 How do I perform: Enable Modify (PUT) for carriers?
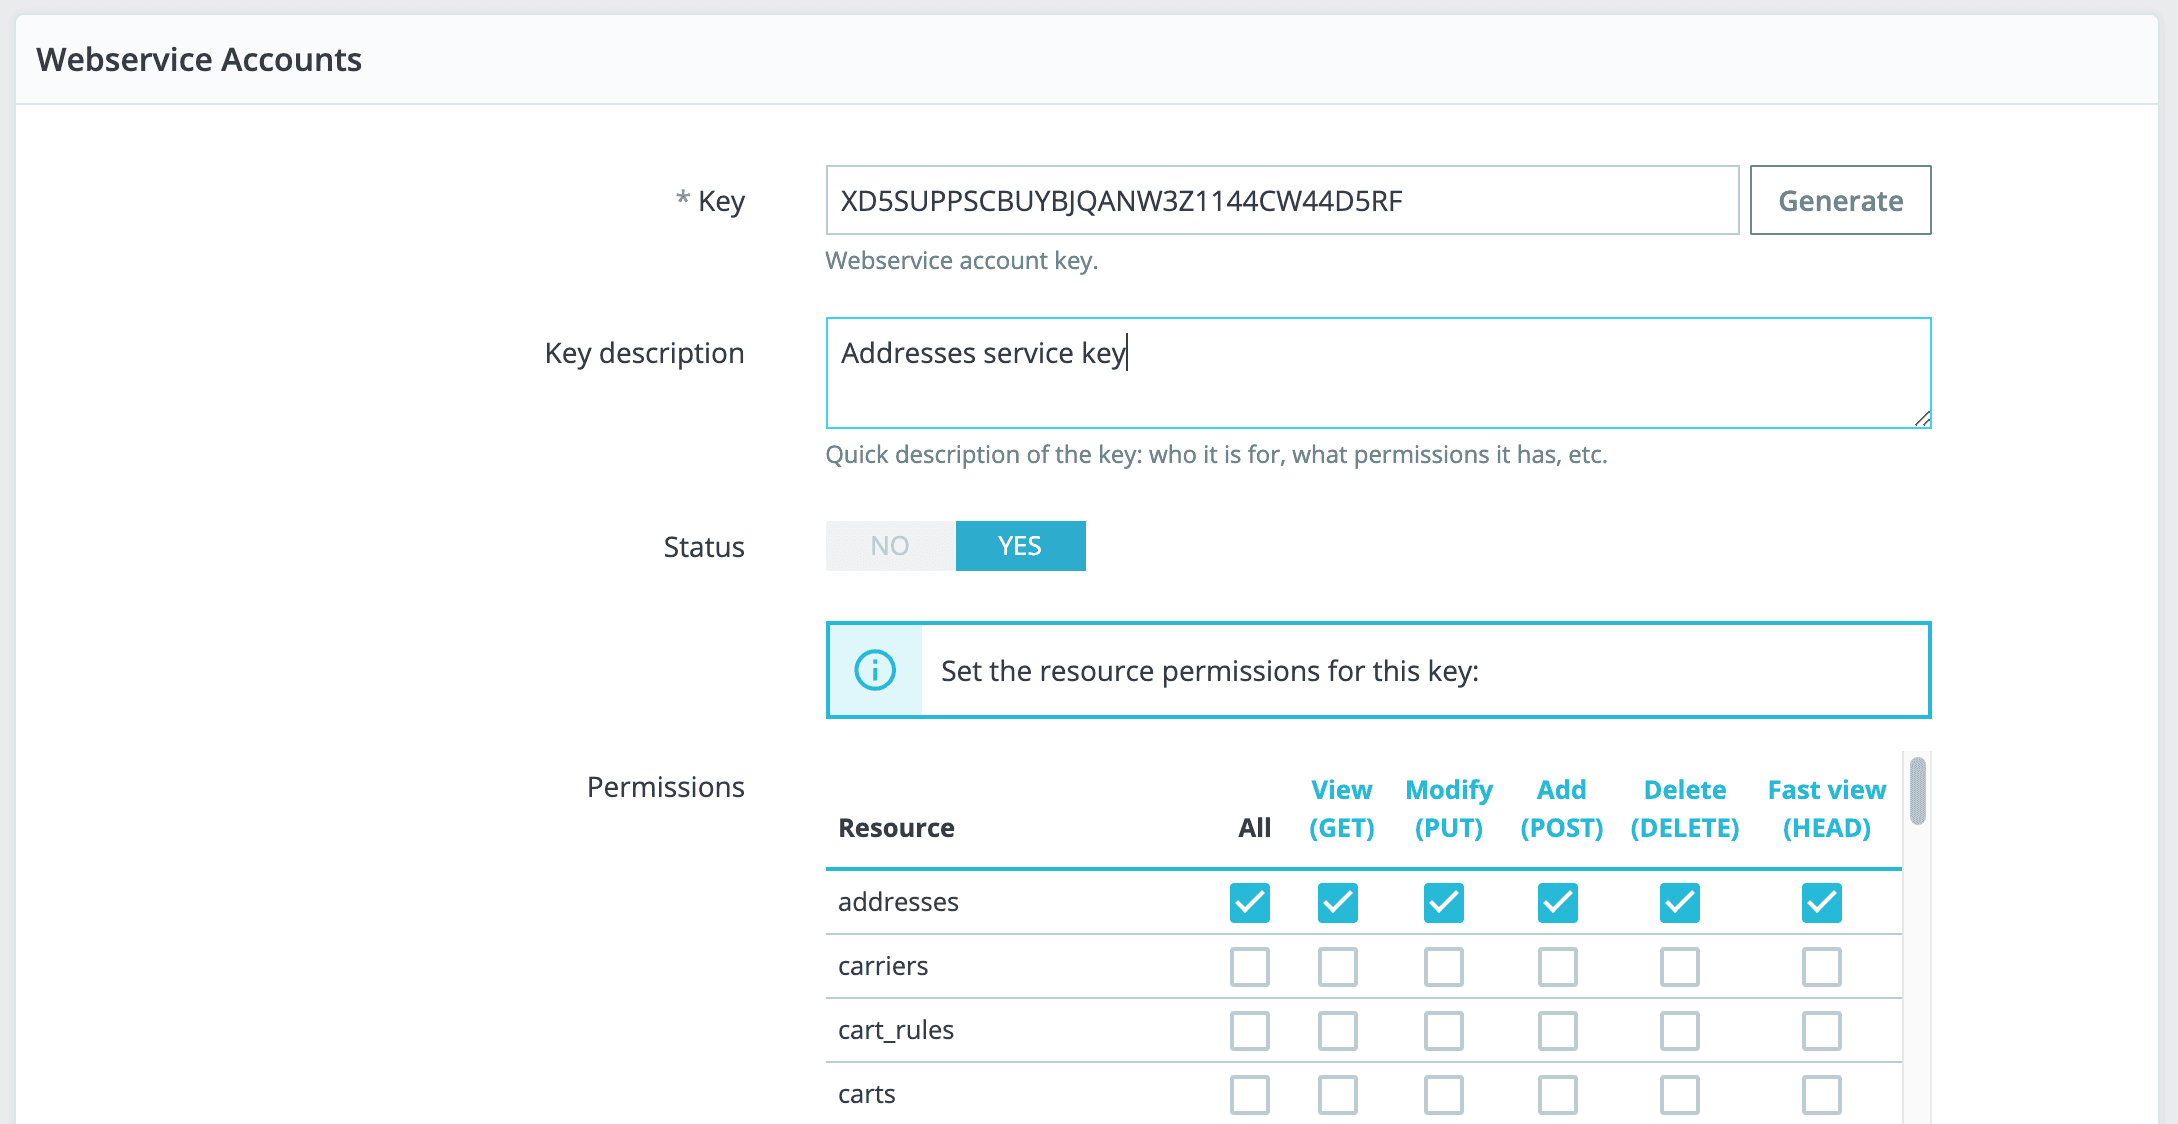tap(1443, 967)
